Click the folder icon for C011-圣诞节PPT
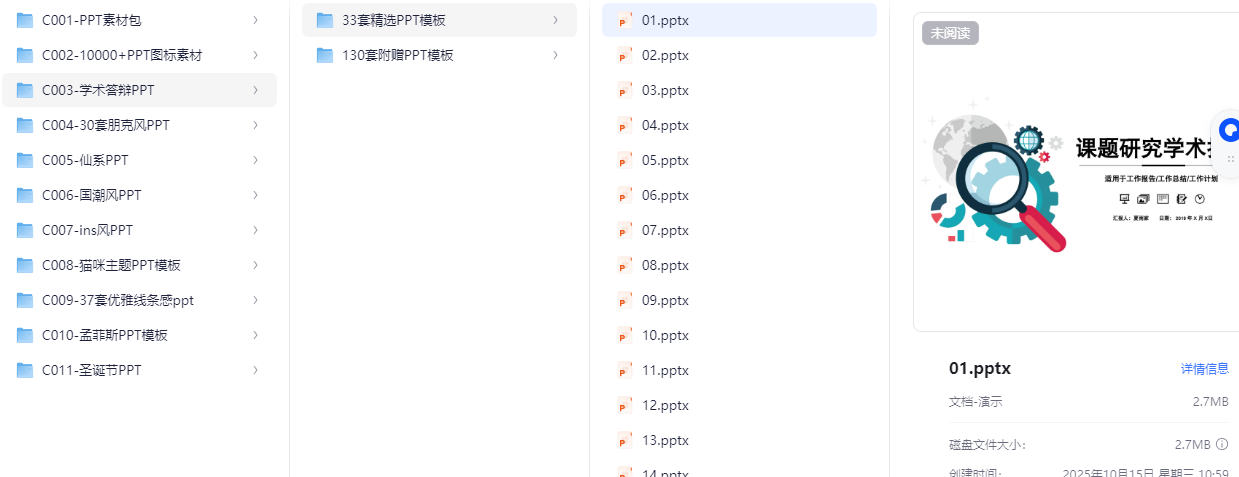The image size is (1239, 477). pyautogui.click(x=25, y=370)
